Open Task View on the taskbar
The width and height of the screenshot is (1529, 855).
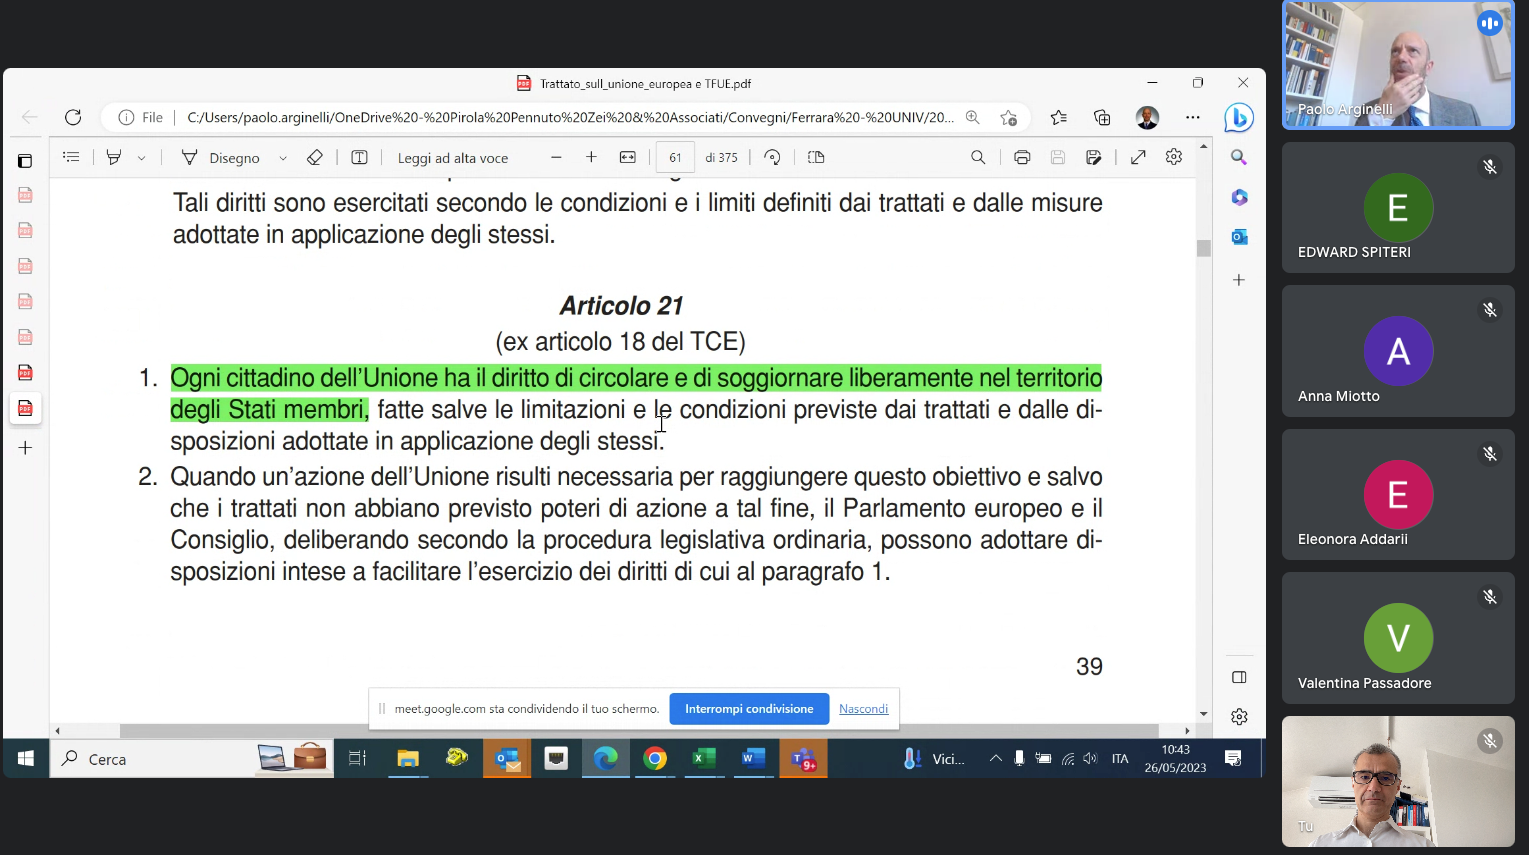click(357, 759)
